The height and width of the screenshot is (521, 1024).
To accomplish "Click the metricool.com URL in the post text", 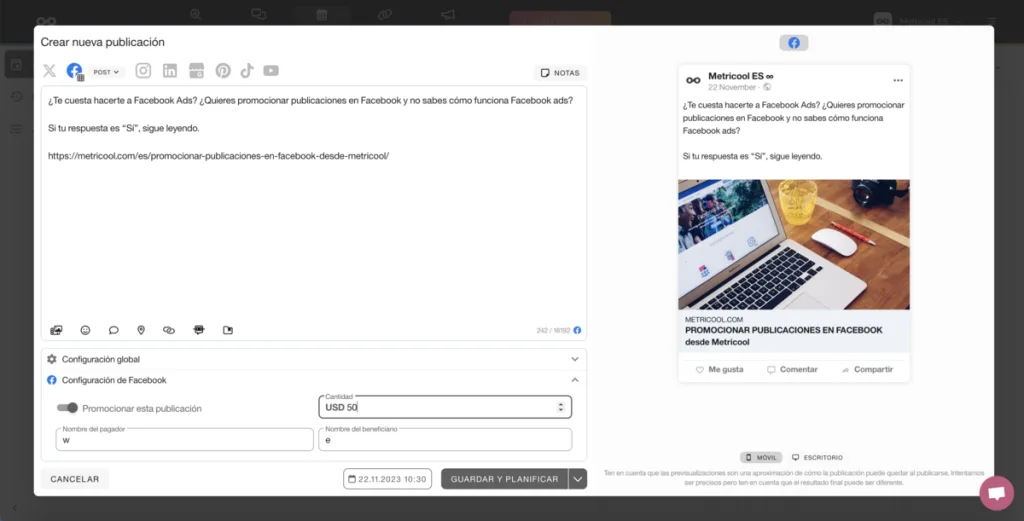I will (218, 156).
